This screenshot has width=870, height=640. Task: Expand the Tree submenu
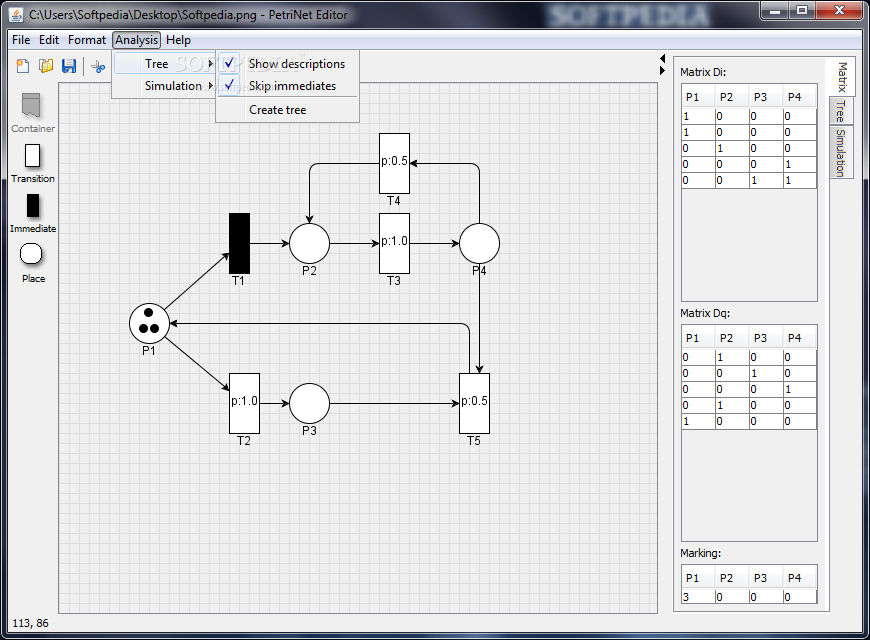[164, 64]
